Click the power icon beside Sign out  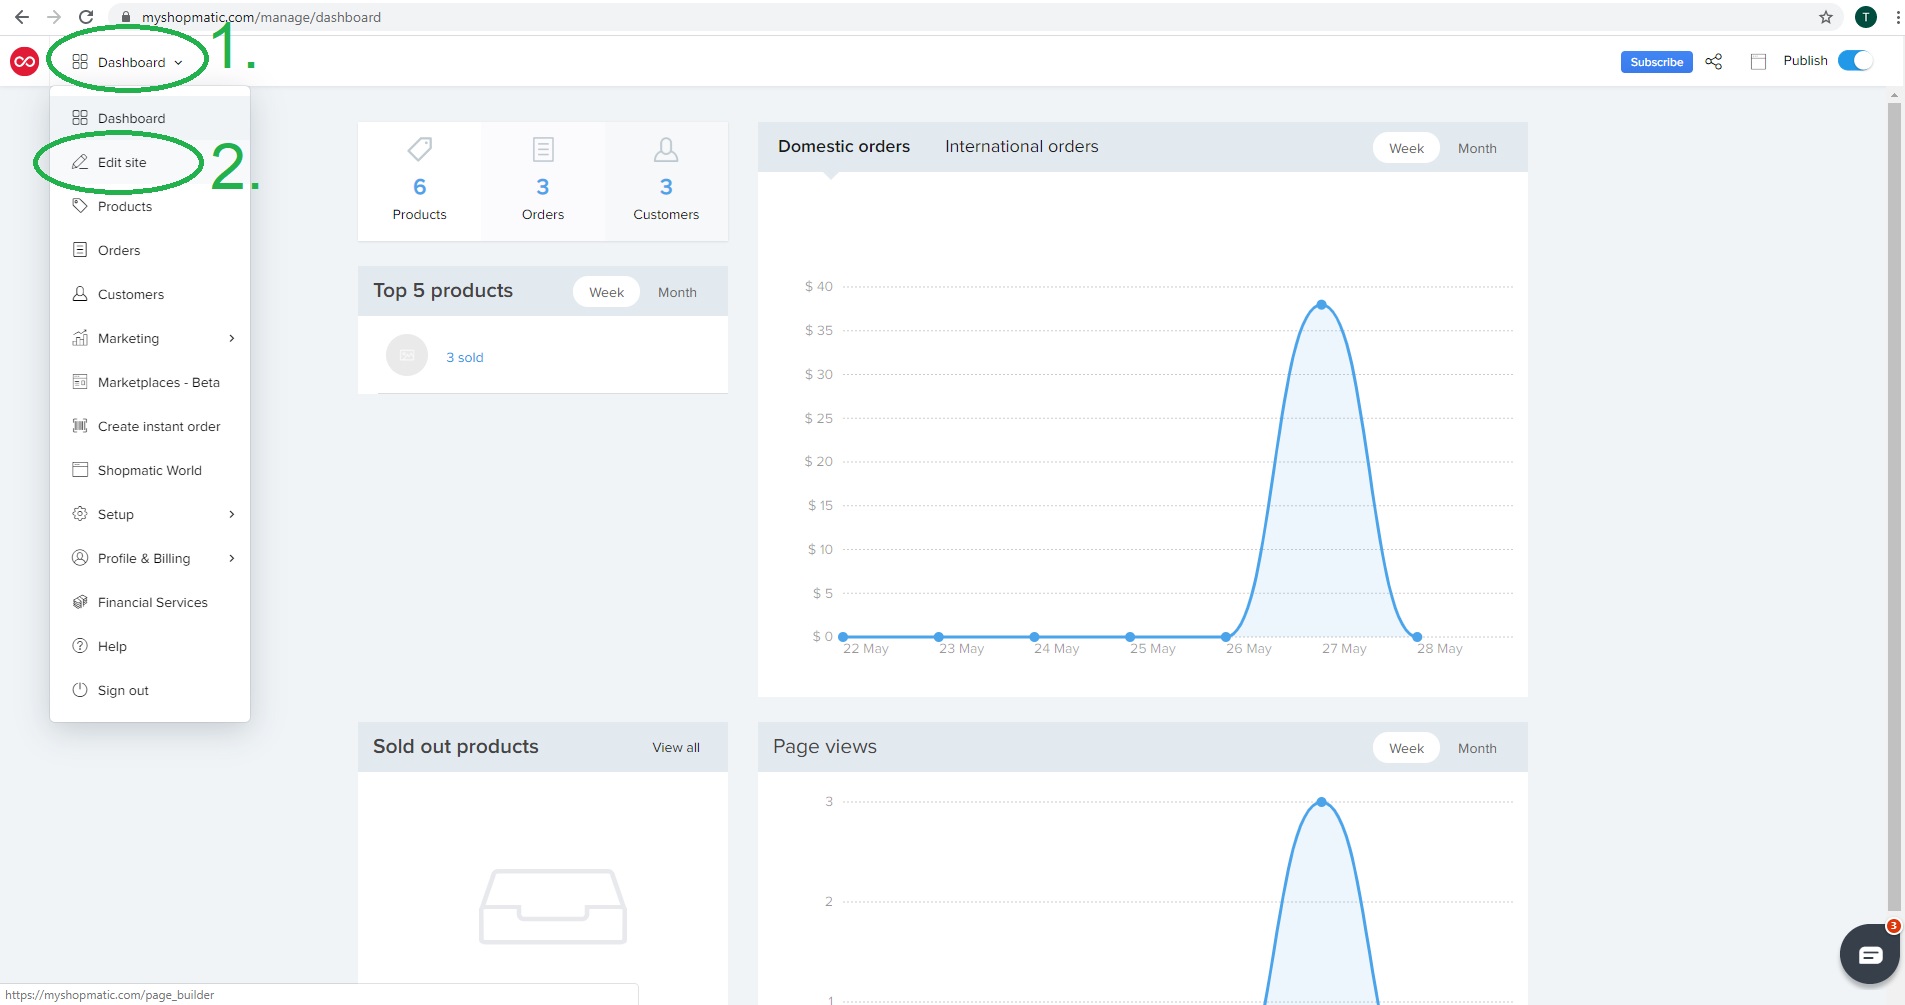click(80, 690)
